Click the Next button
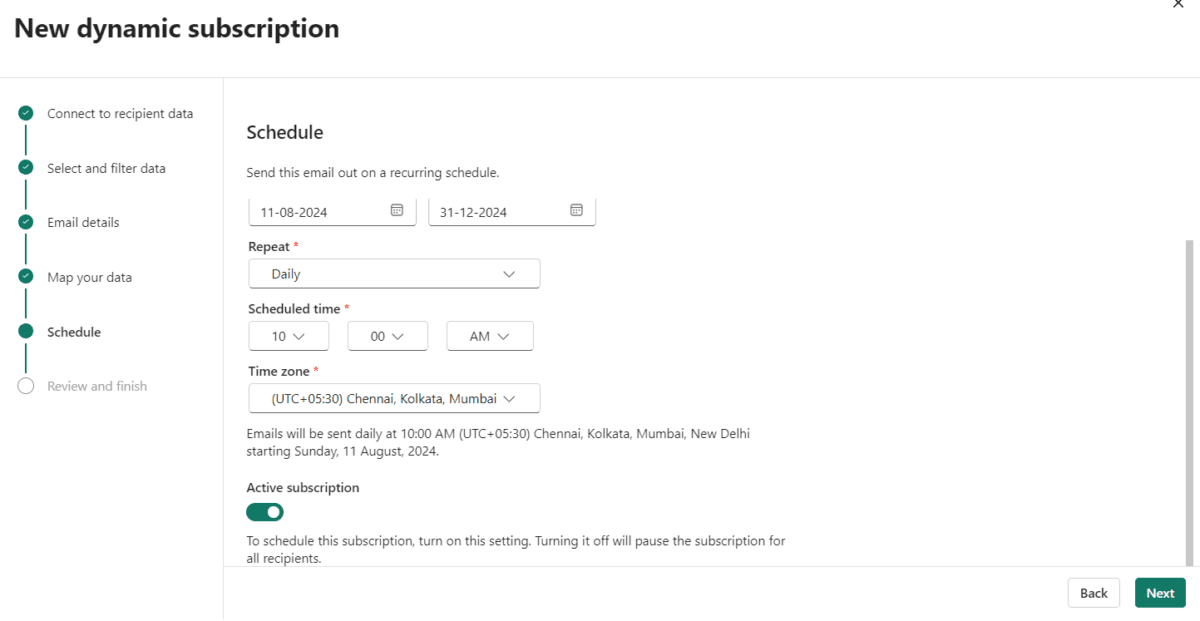The image size is (1200, 621). point(1159,592)
